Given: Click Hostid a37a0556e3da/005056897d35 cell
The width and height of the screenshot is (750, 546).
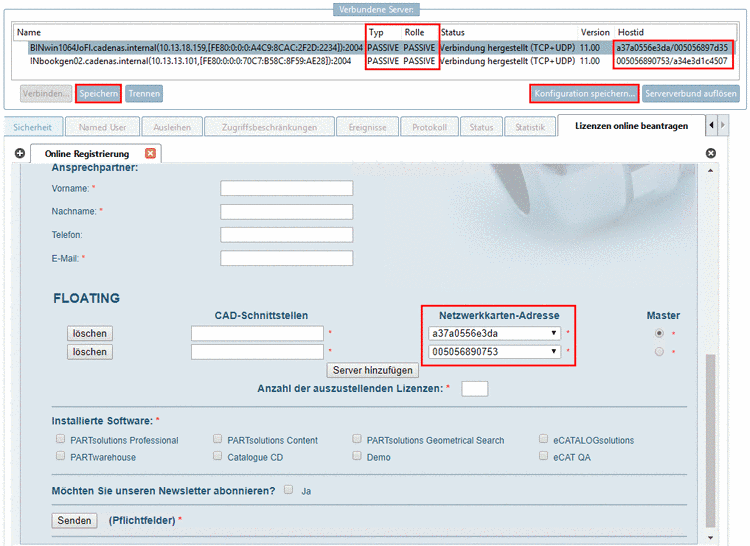Looking at the screenshot, I should [x=672, y=48].
